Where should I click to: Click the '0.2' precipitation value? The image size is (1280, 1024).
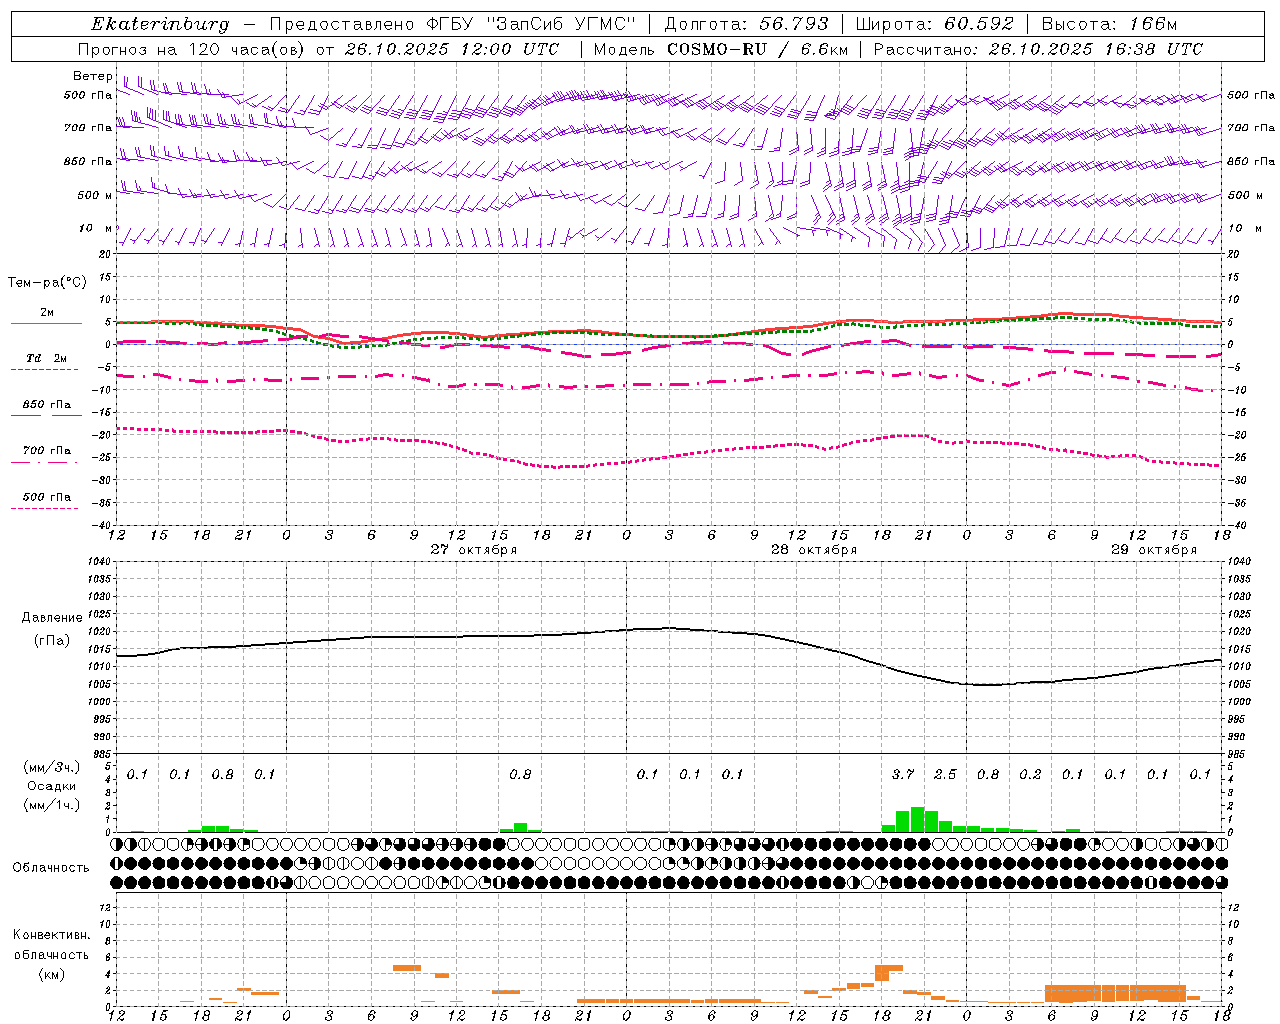1030,774
